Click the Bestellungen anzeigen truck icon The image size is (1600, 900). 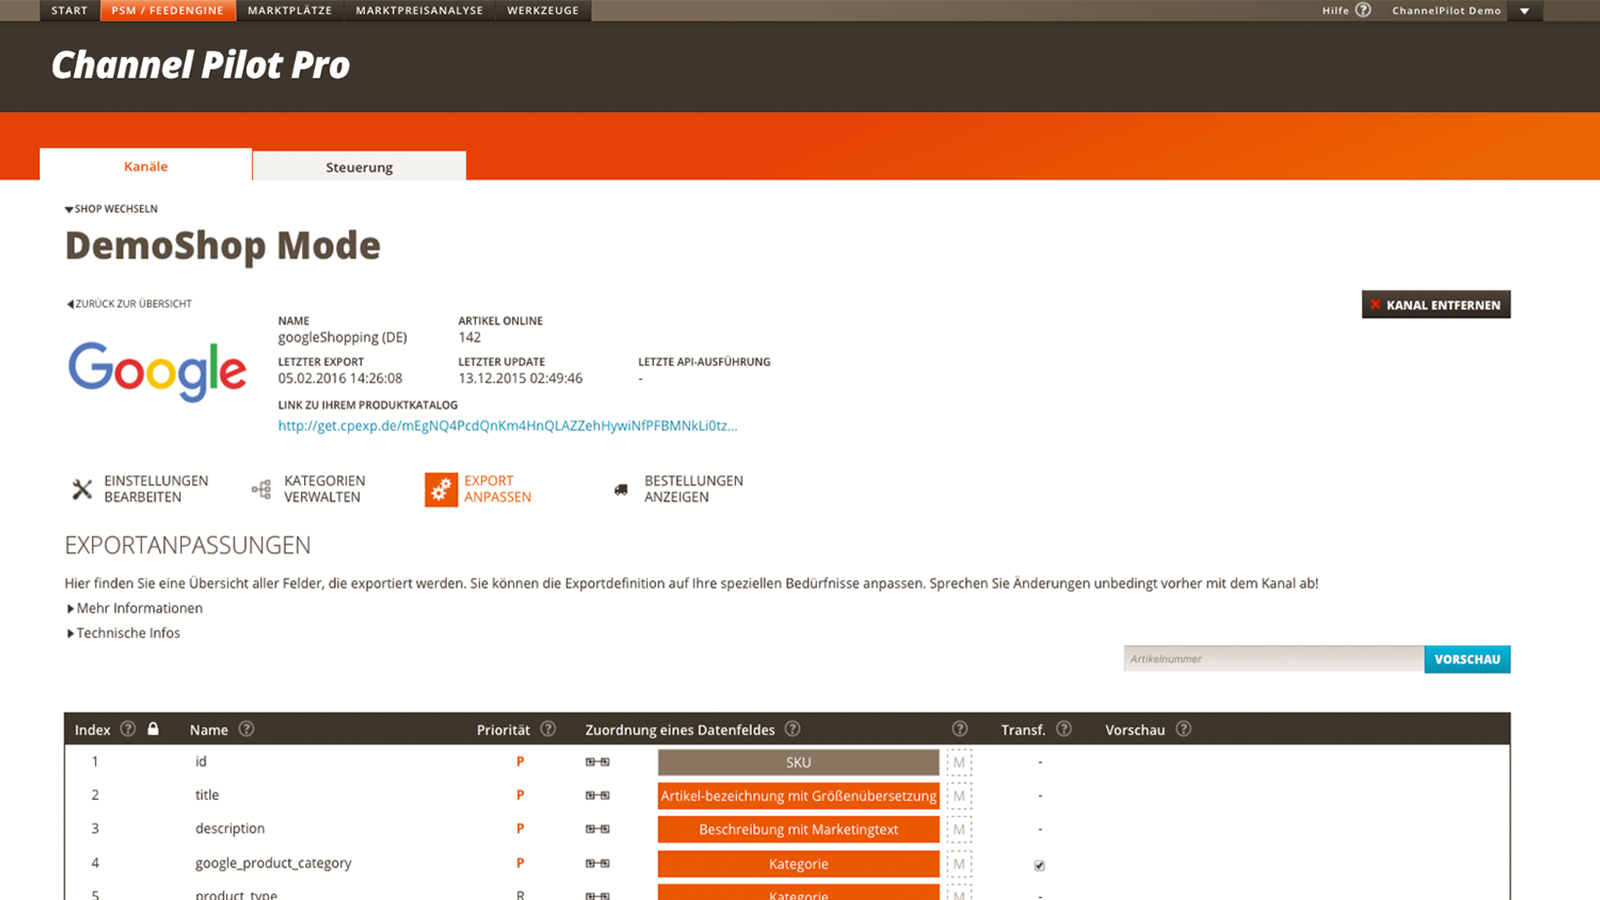[x=621, y=490]
